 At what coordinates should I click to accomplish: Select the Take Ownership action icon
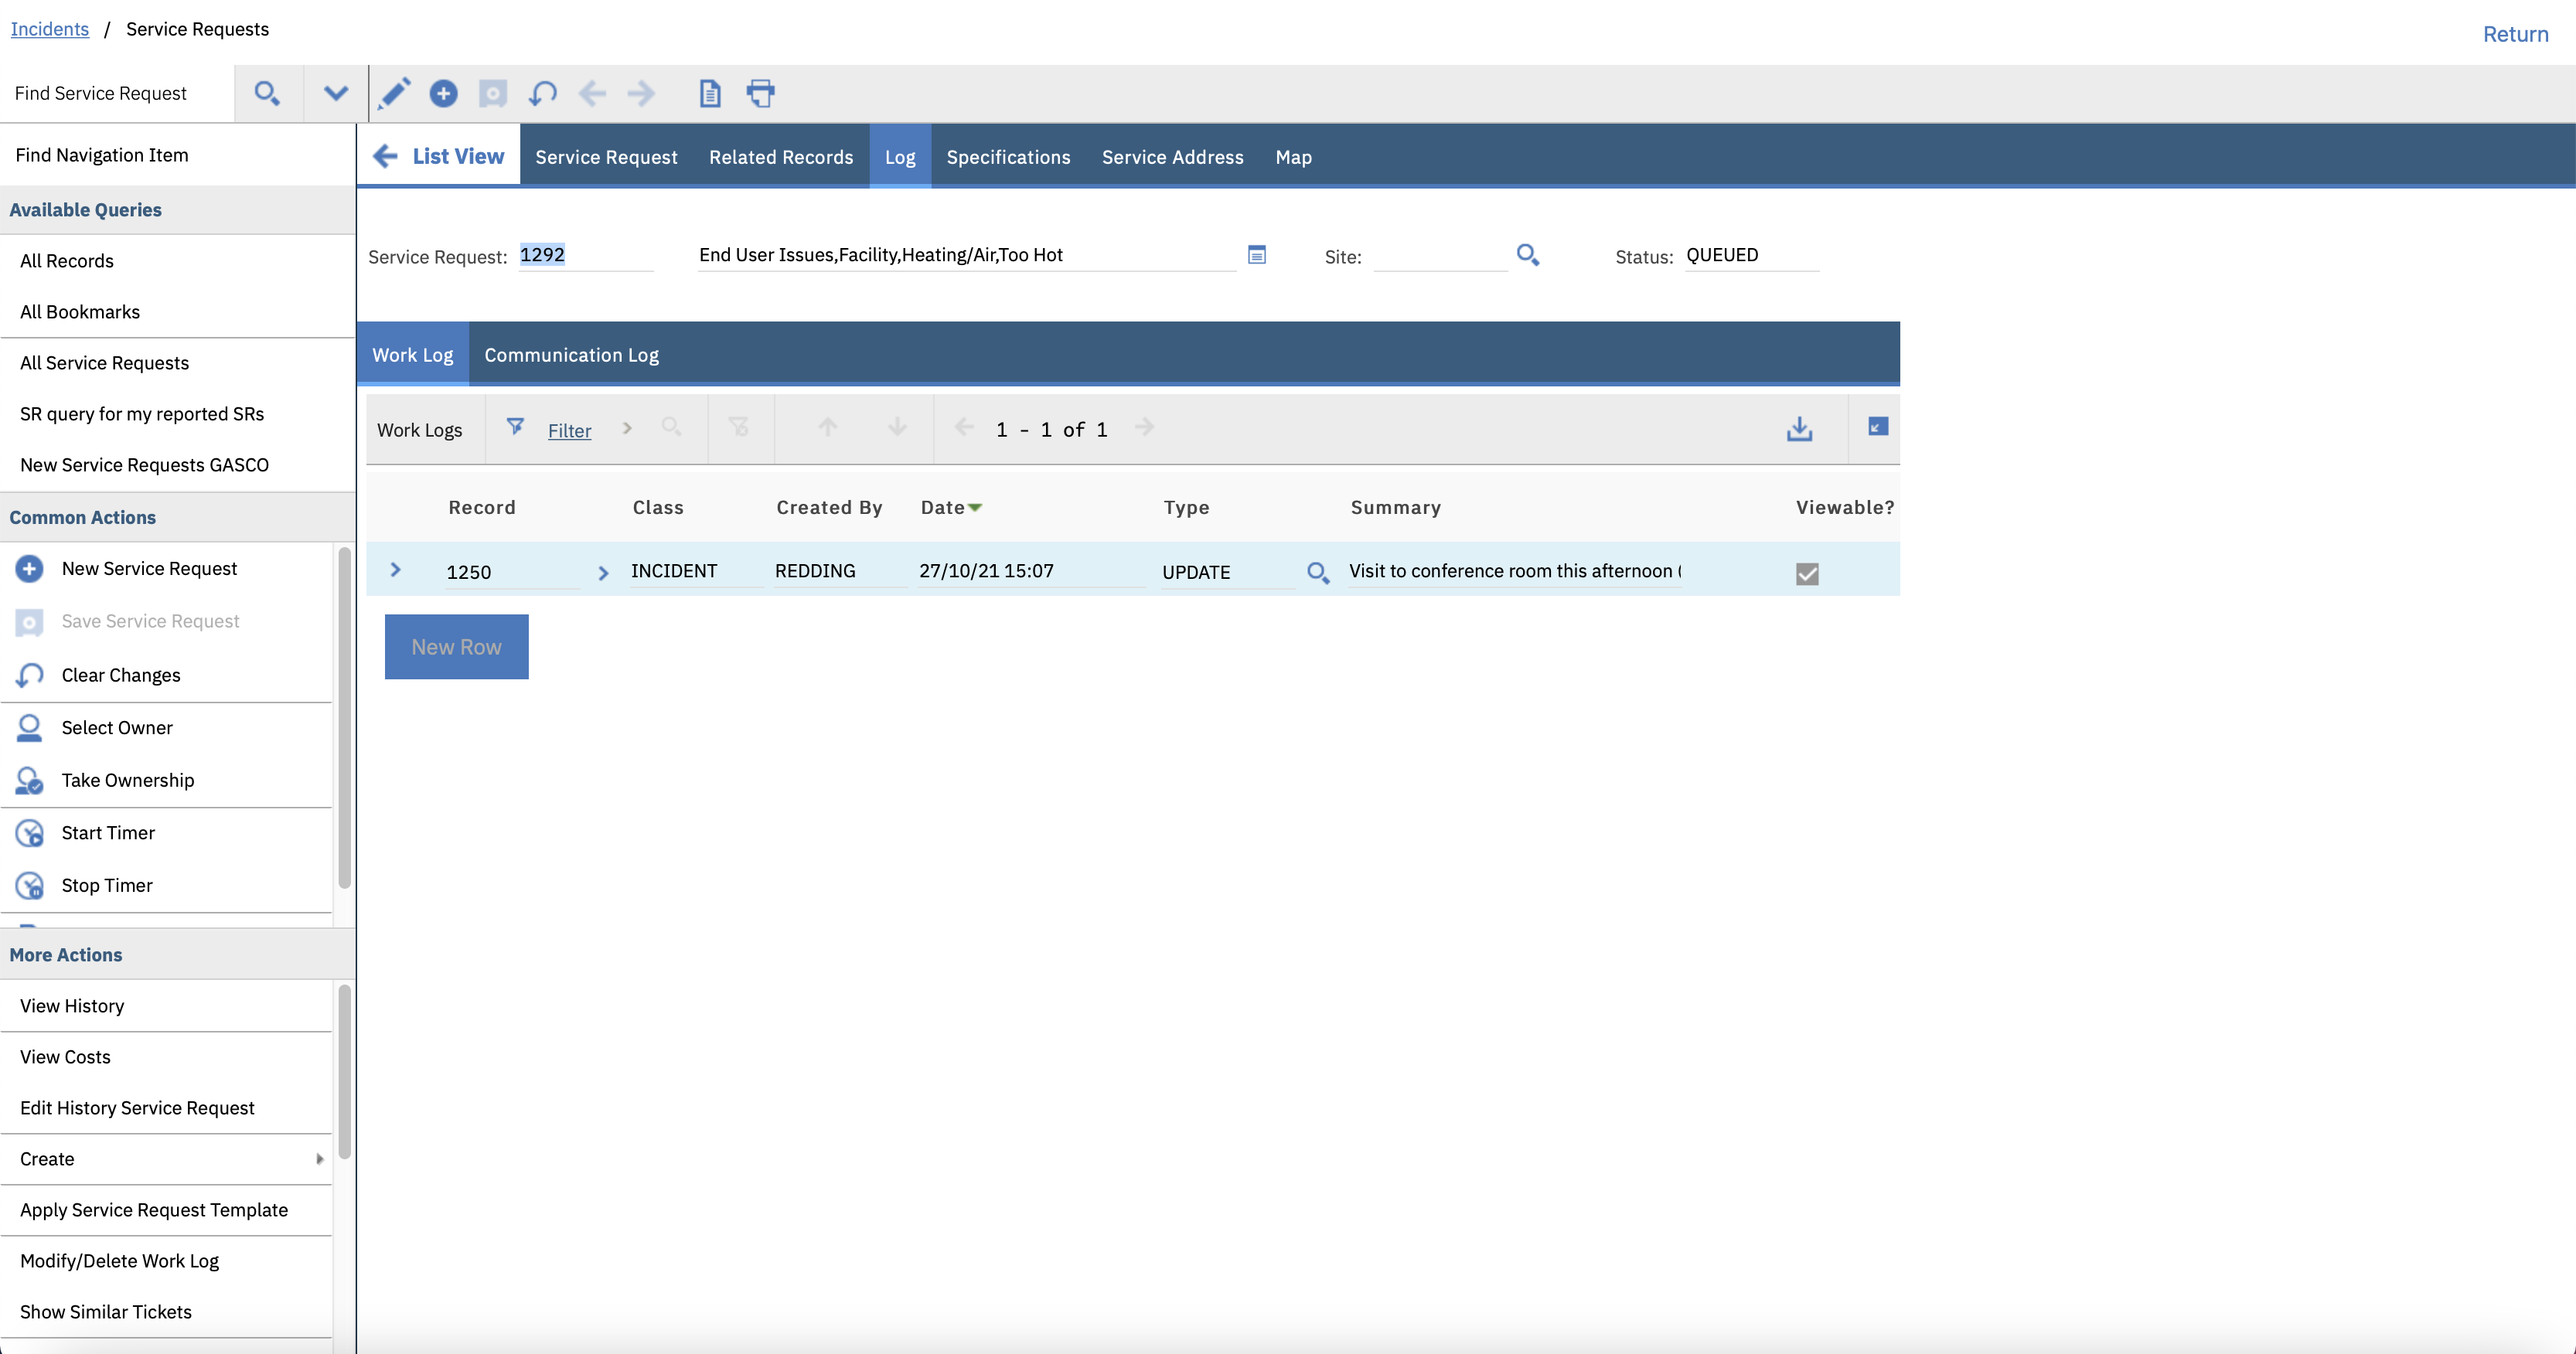pos(29,780)
